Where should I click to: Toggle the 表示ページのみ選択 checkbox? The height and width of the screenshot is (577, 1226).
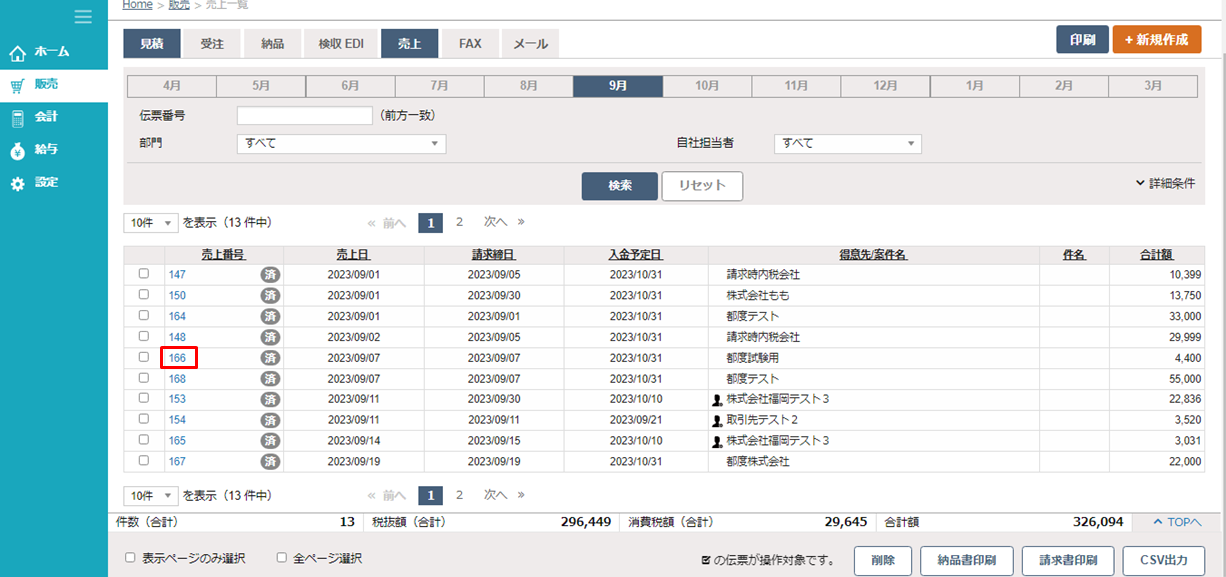pyautogui.click(x=130, y=558)
